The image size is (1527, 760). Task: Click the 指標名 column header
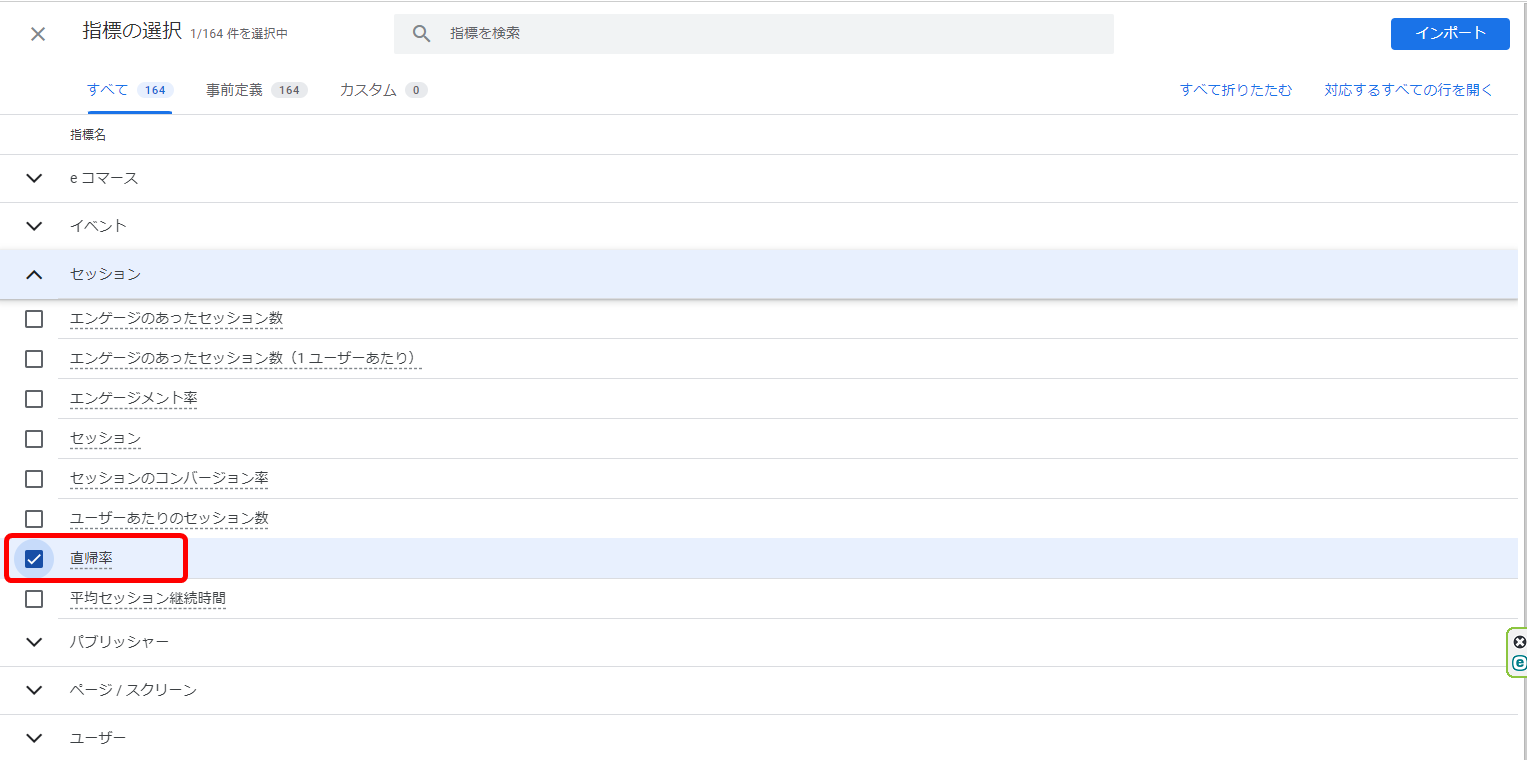(88, 135)
